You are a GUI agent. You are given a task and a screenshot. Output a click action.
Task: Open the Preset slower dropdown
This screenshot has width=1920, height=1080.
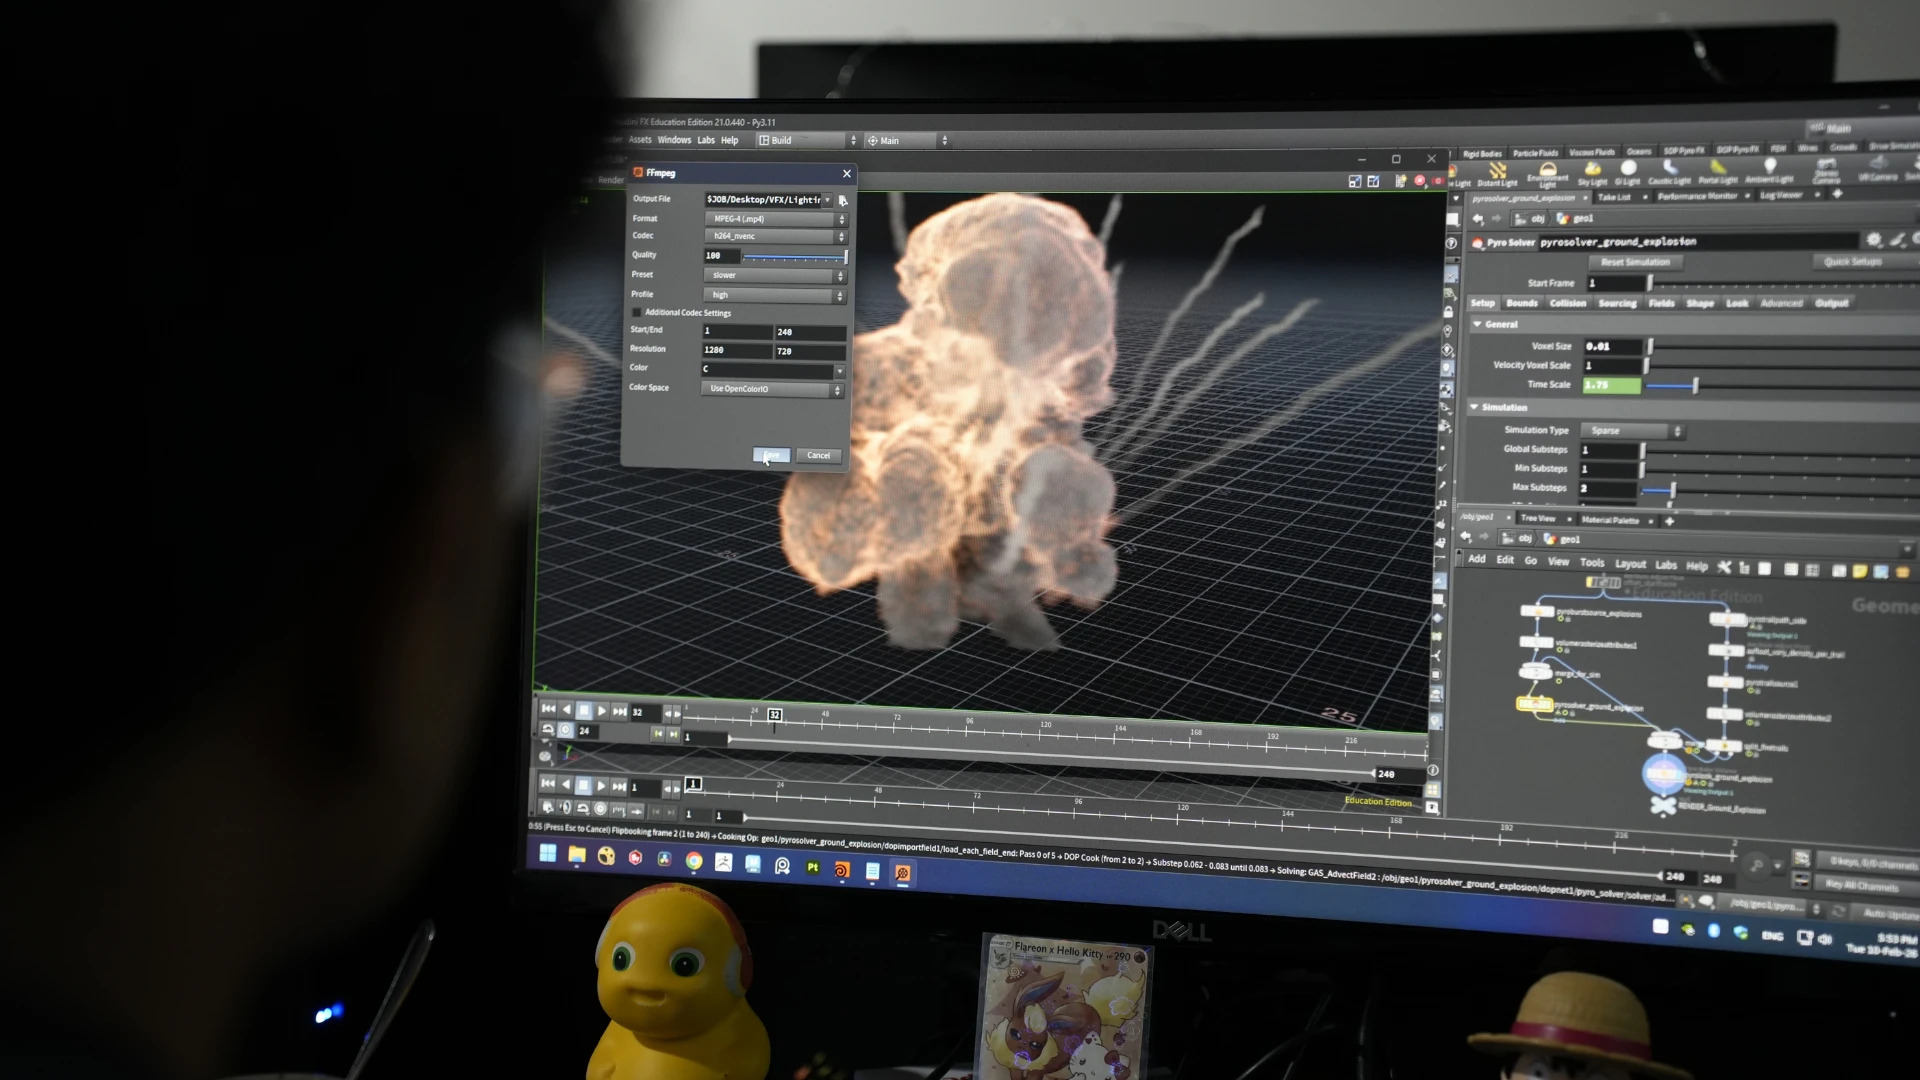click(x=774, y=275)
